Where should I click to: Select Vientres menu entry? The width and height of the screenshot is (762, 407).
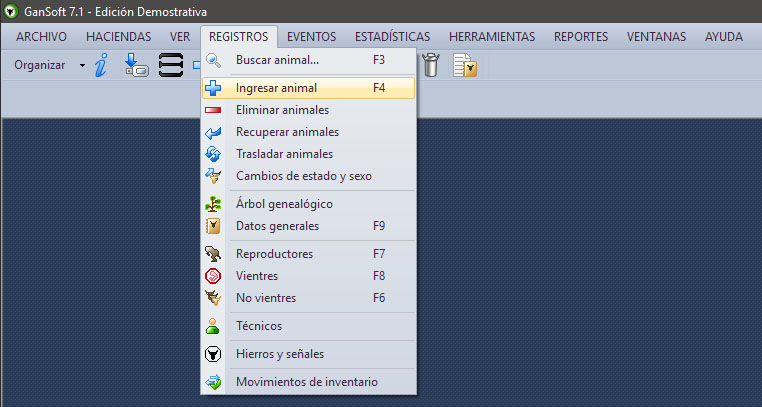tap(309, 276)
